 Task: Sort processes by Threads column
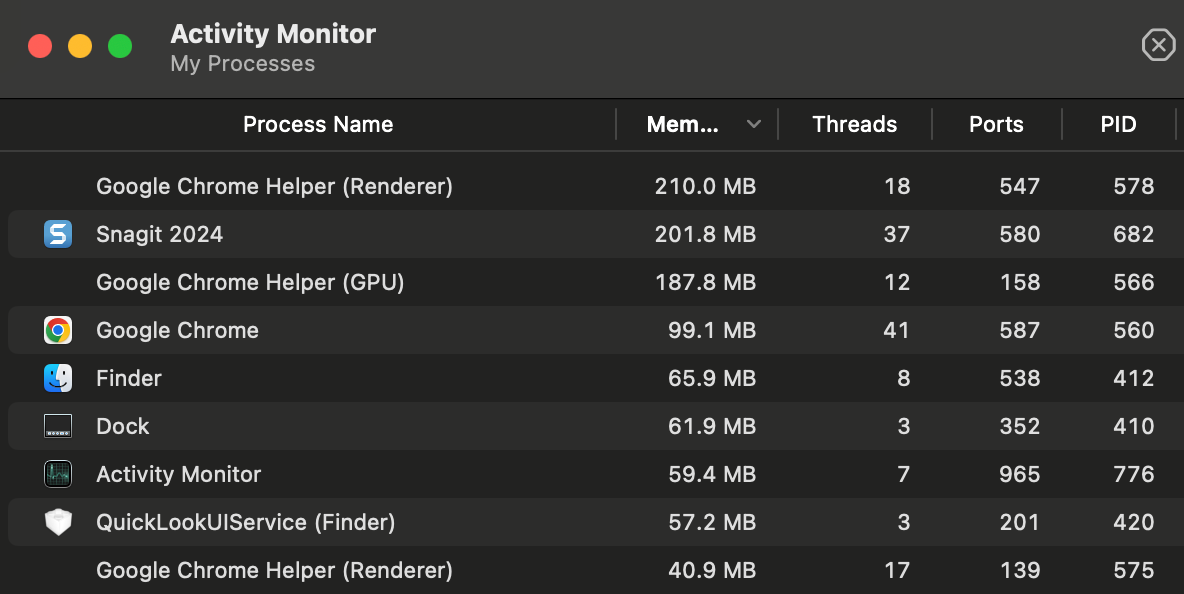(854, 124)
